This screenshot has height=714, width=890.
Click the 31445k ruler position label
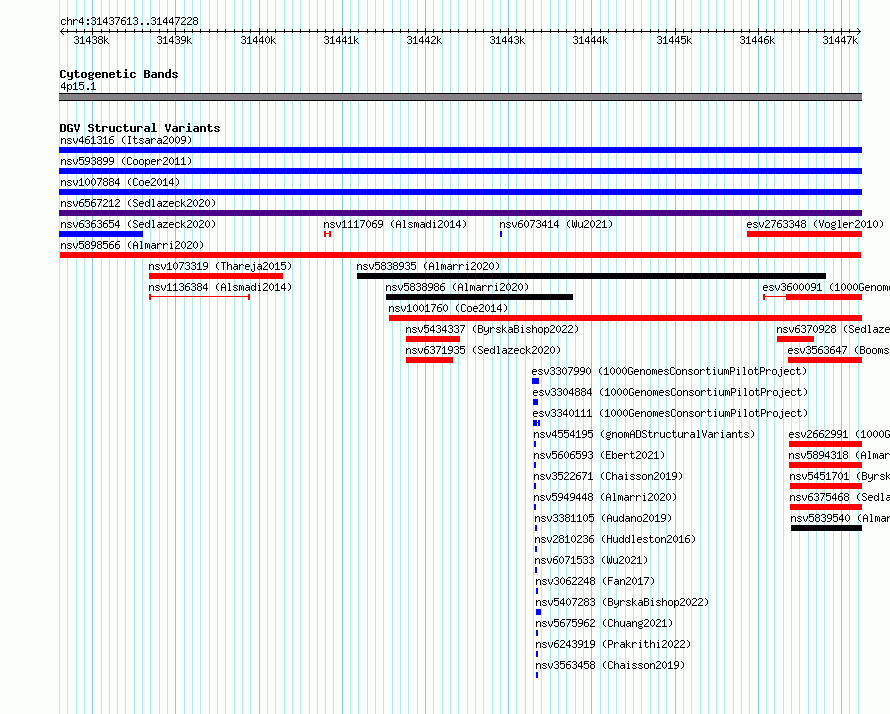(x=674, y=40)
